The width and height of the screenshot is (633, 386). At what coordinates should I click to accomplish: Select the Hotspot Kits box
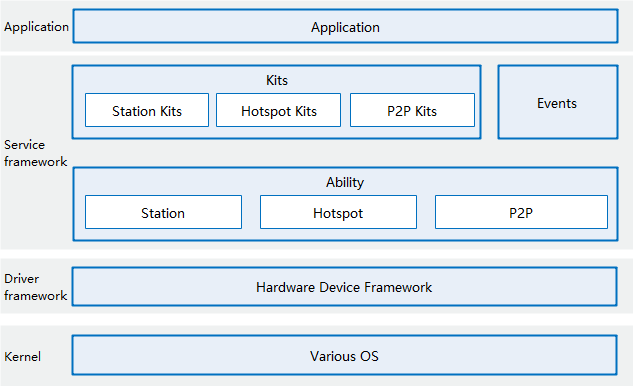tap(279, 110)
